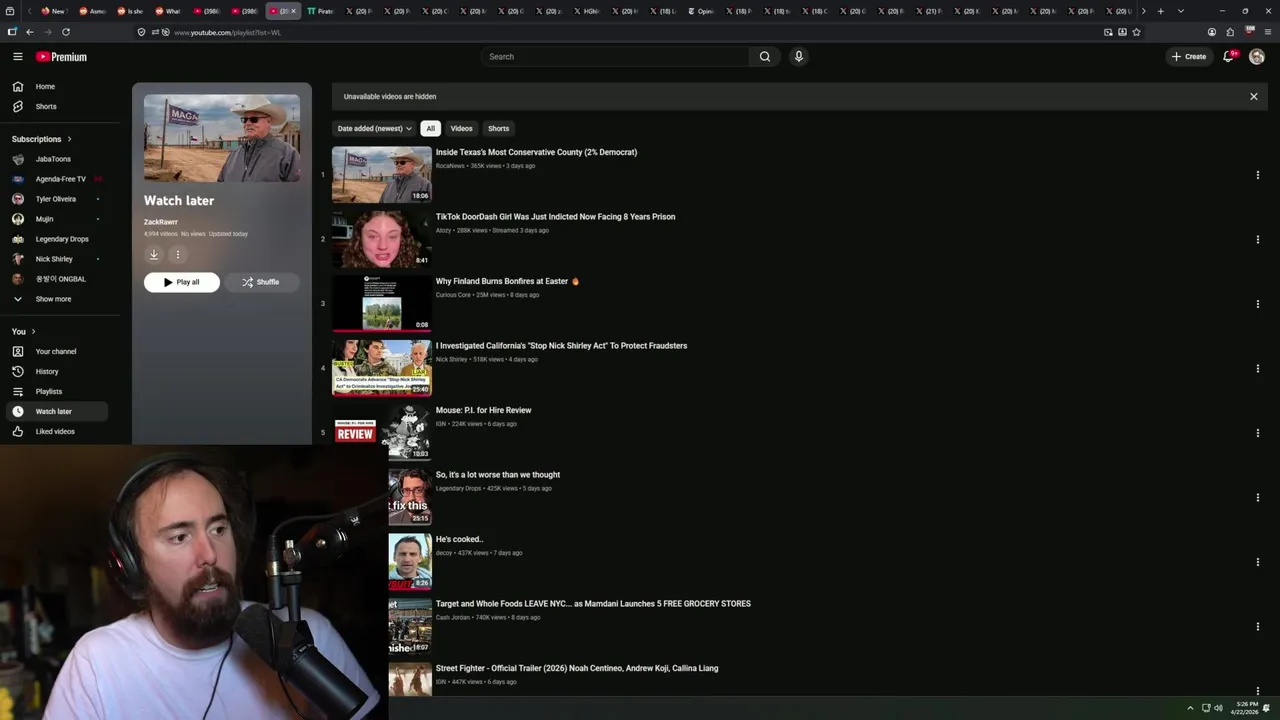Screen dimensions: 1280x720
Task: Open options for So, it's a lot worse video
Action: [x=1257, y=497]
